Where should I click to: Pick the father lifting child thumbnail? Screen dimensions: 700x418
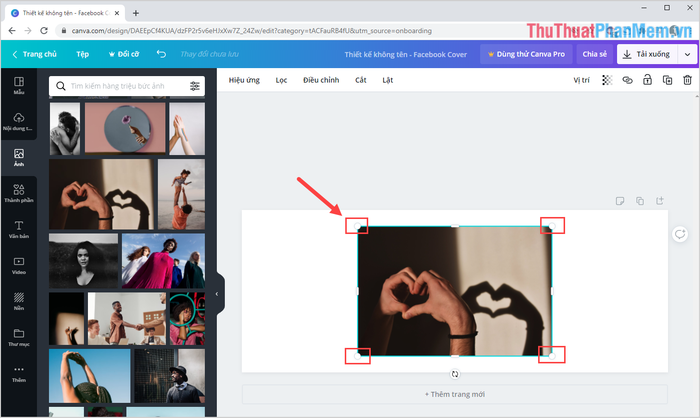pos(182,194)
